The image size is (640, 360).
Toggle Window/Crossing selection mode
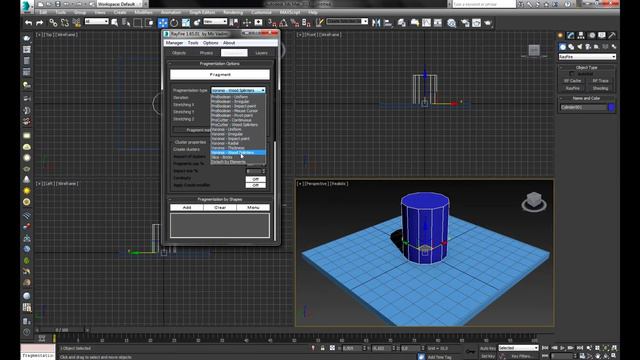(x=149, y=23)
